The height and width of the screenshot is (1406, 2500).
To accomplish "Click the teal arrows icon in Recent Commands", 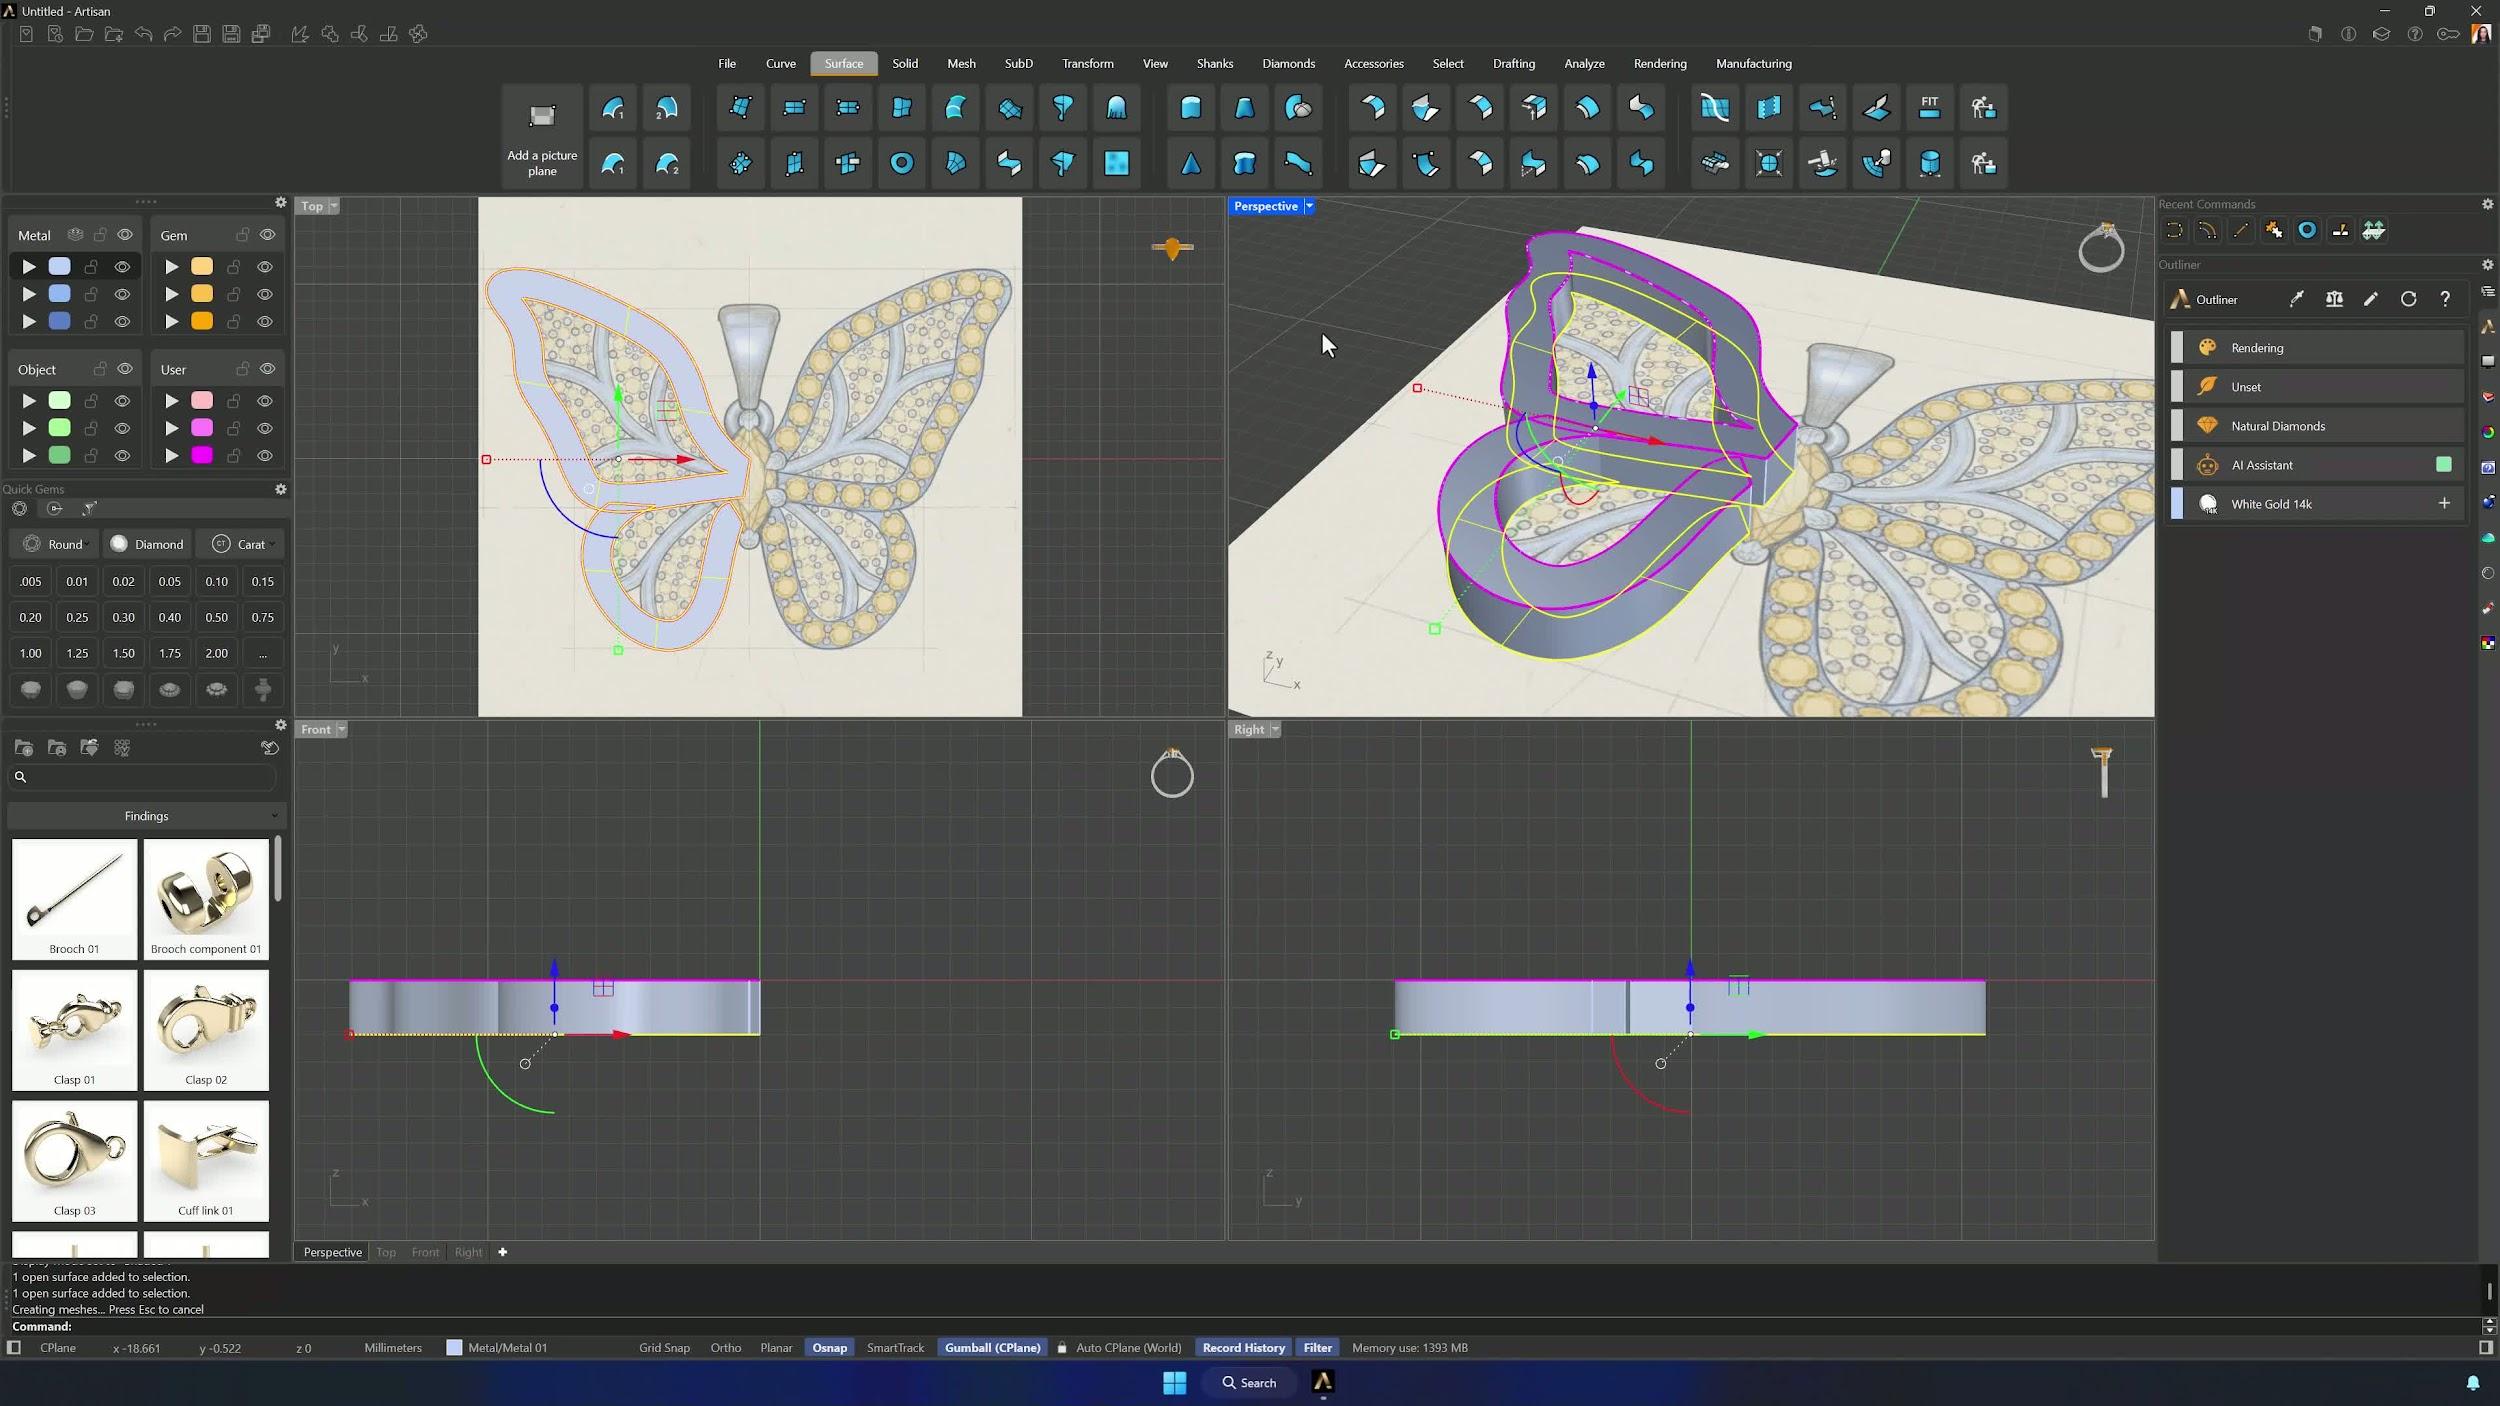I will point(2373,230).
